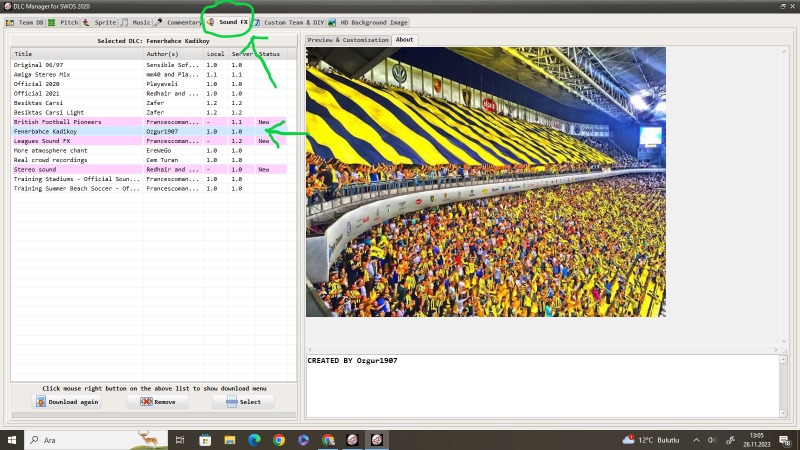Click the HD Background Image icon
Screen dimensions: 800x450
click(x=332, y=22)
